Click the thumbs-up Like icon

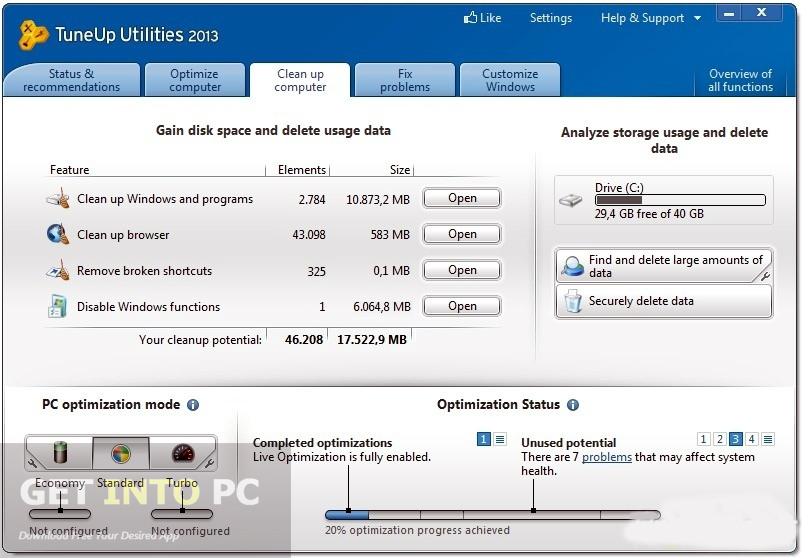point(470,18)
